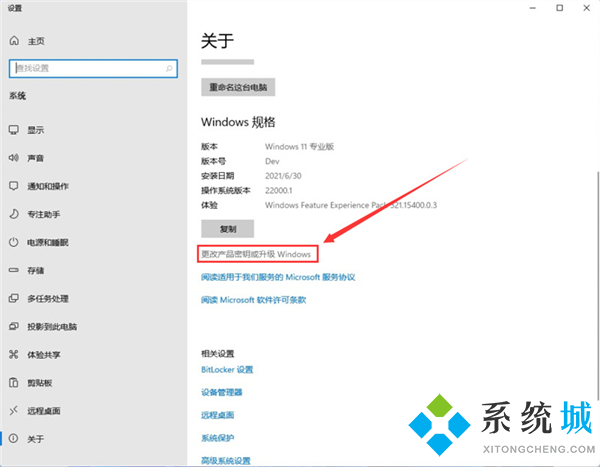The height and width of the screenshot is (467, 600).
Task: Click the Windows 11 专业版 edition value
Action: pyautogui.click(x=300, y=147)
